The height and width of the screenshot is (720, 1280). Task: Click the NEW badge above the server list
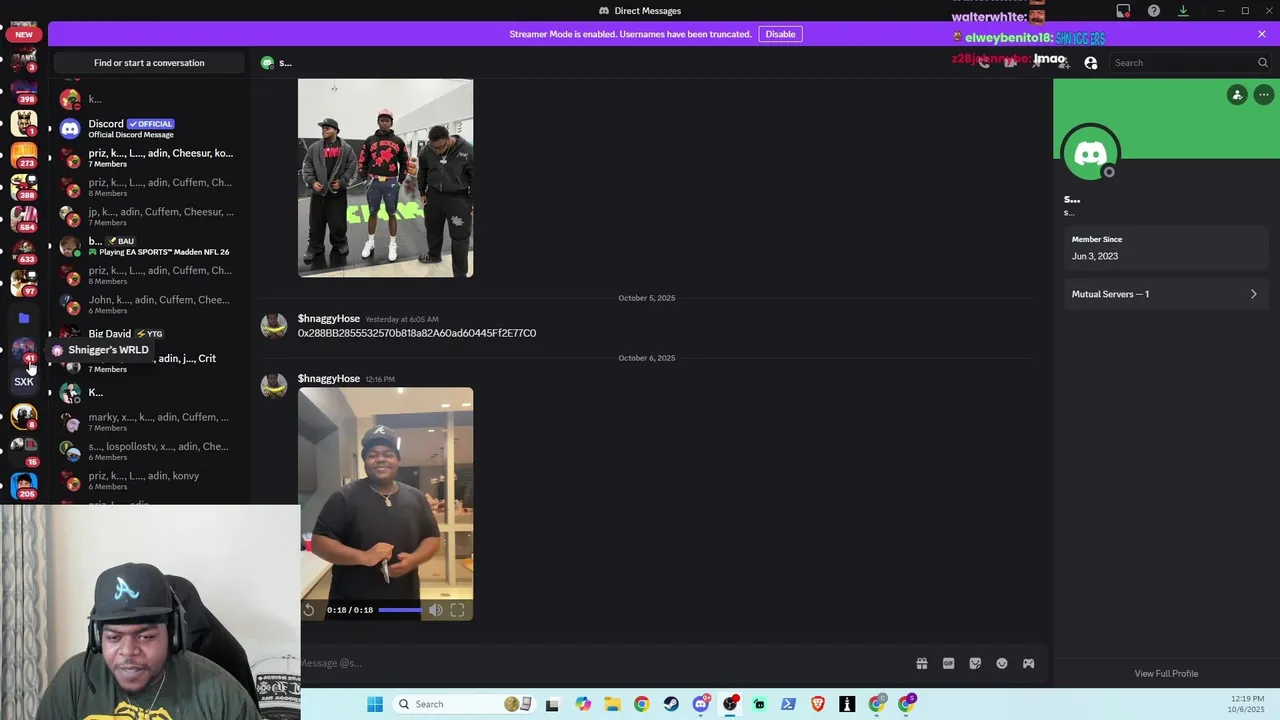[24, 34]
